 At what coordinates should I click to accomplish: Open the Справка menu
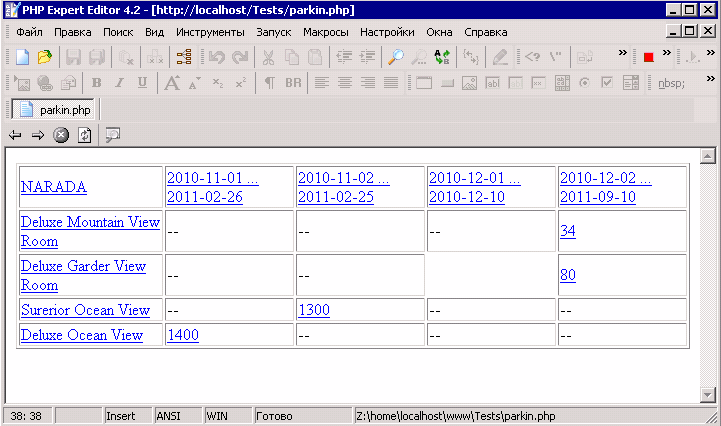click(x=486, y=32)
